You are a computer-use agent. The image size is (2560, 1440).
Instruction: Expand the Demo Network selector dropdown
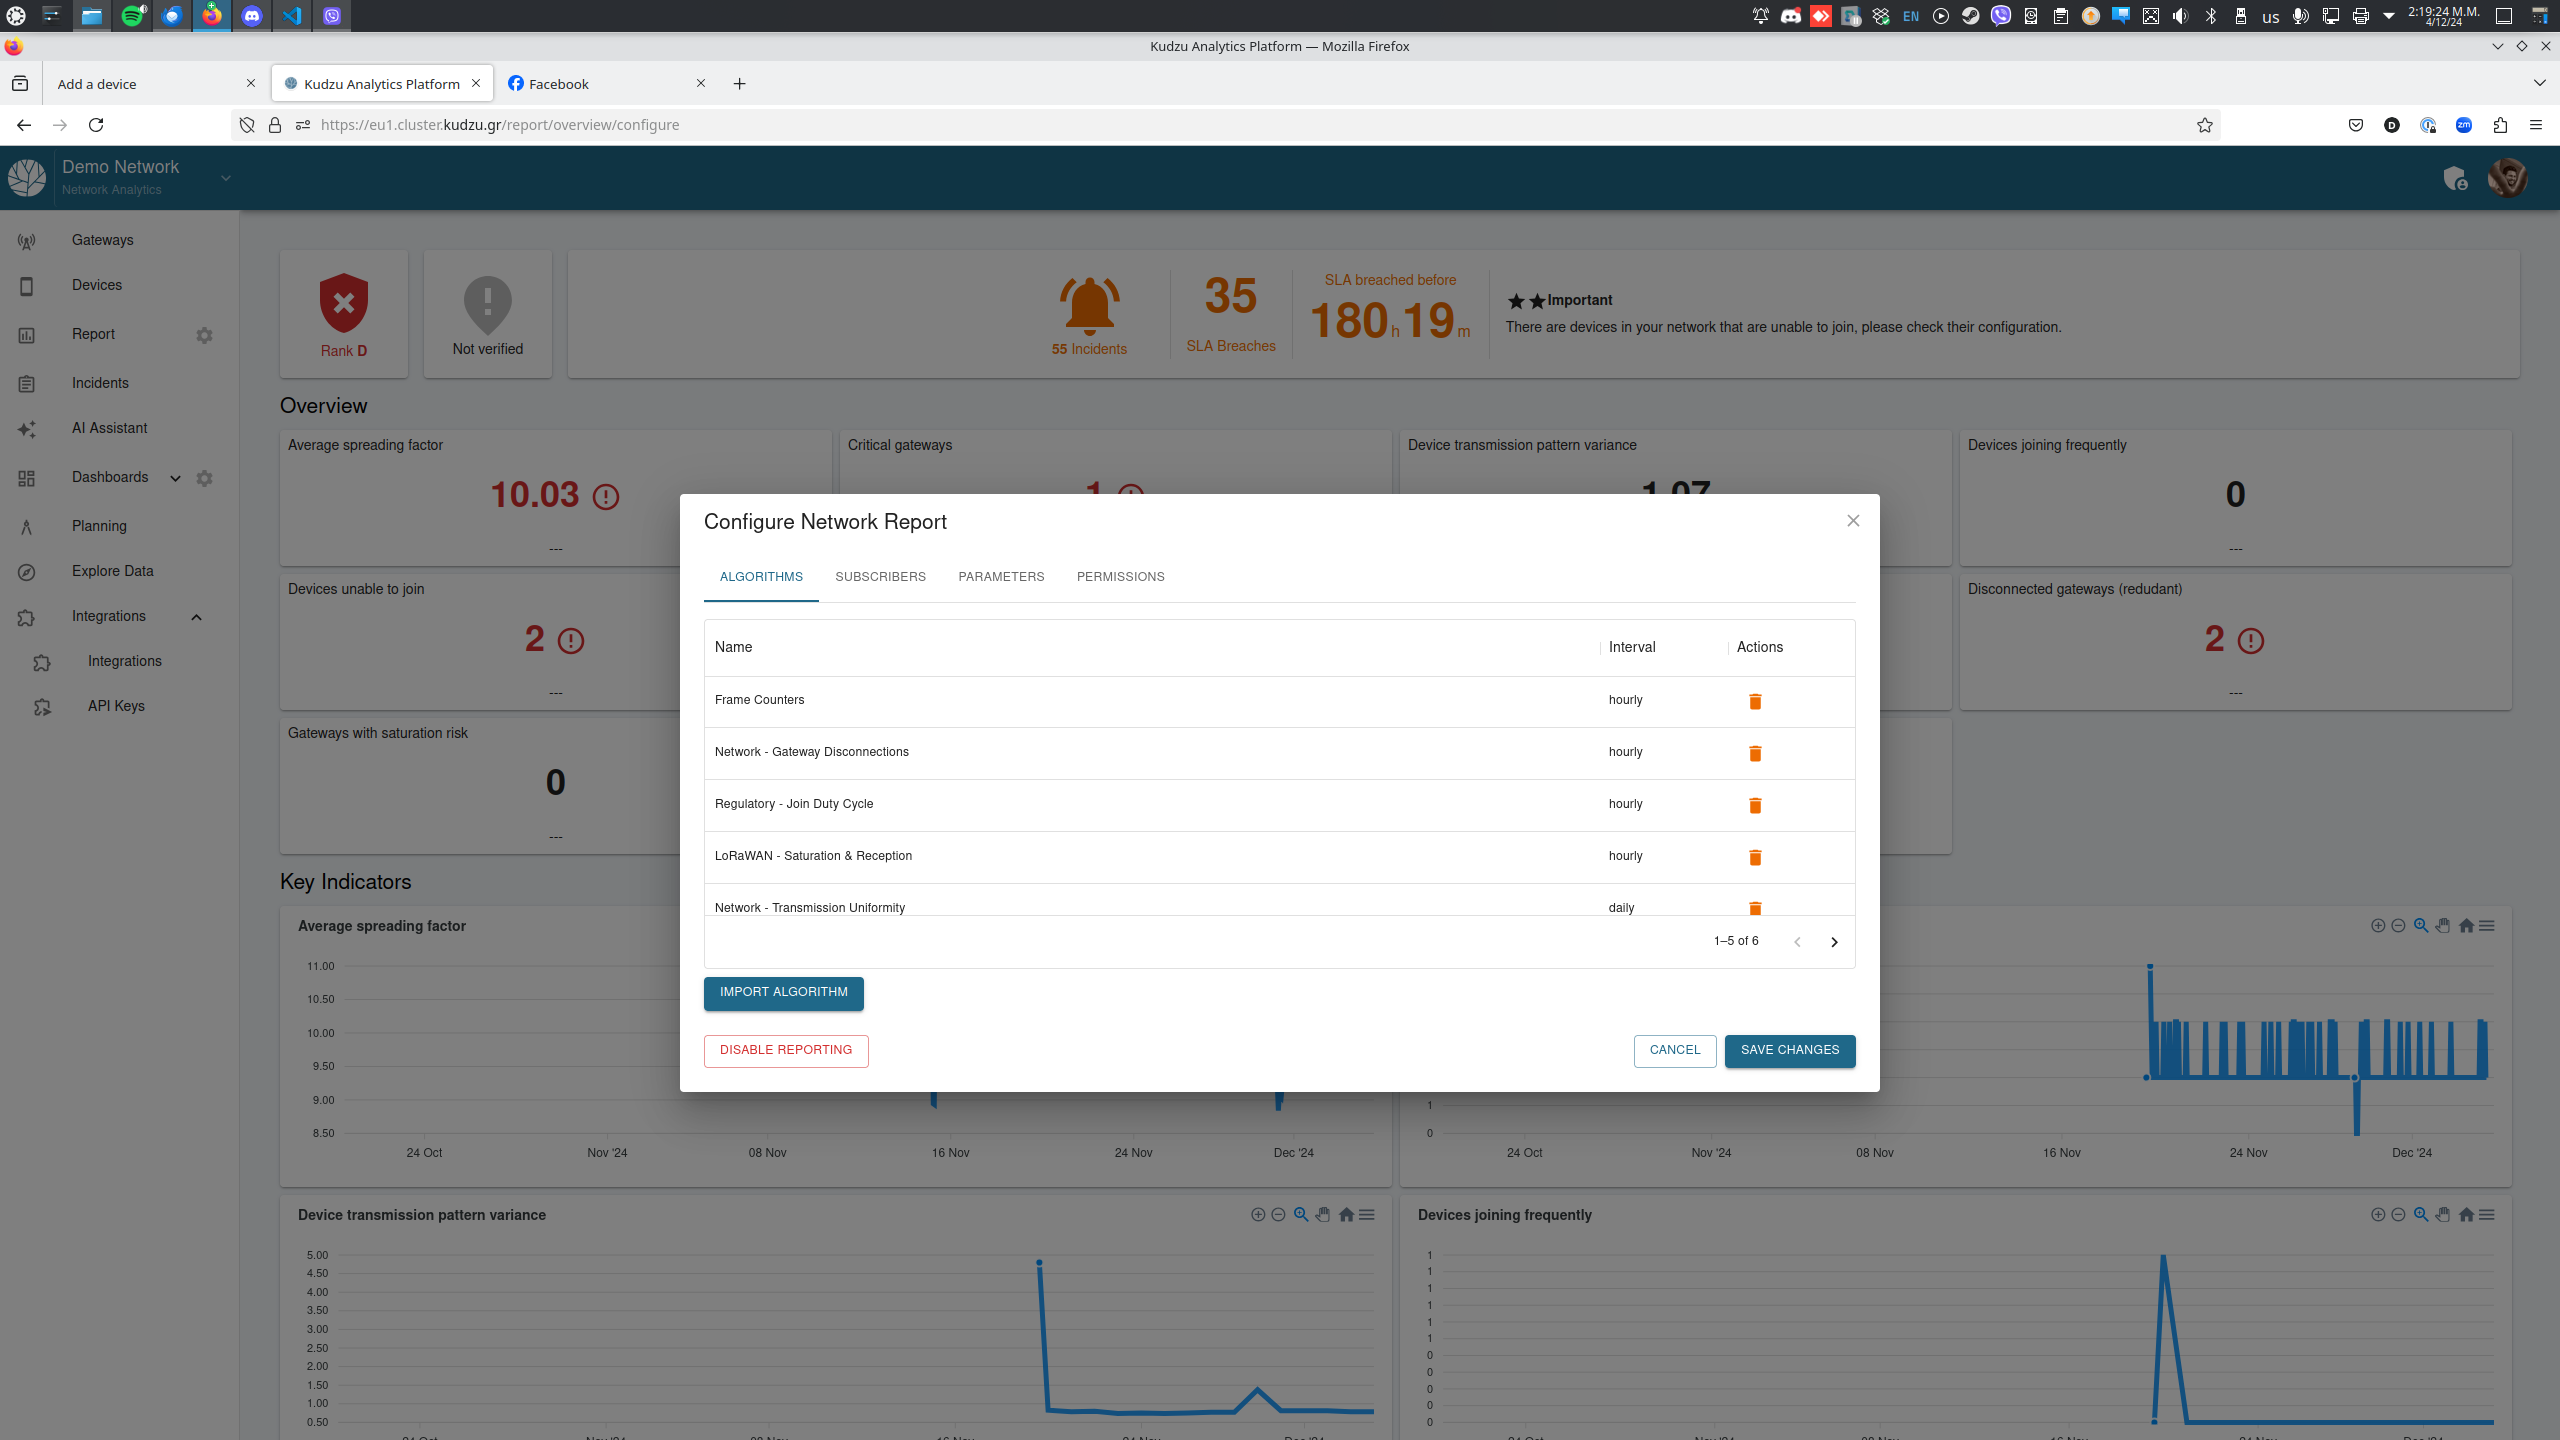(226, 178)
